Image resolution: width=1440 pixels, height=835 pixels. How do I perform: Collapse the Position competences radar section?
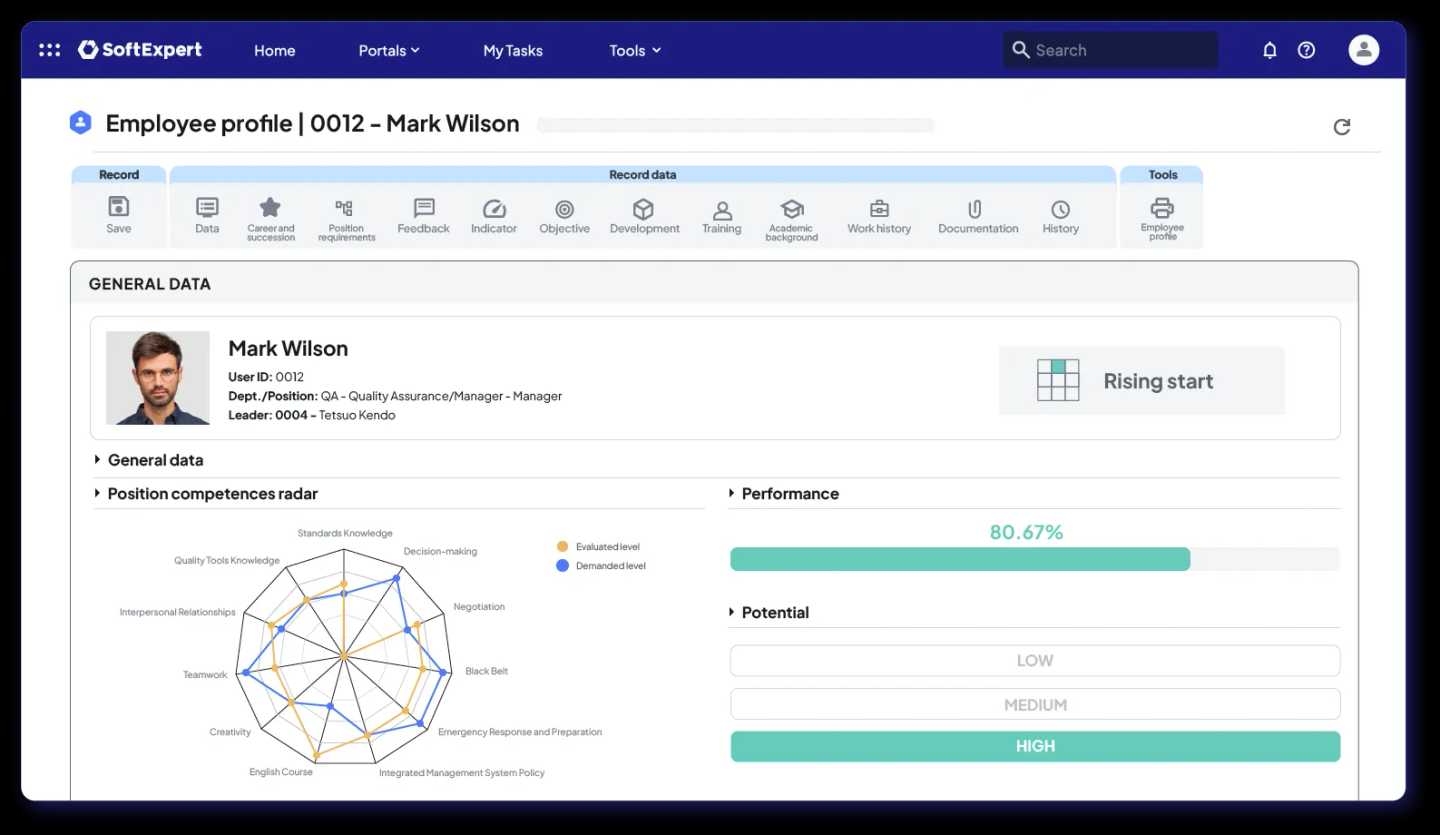pyautogui.click(x=211, y=494)
